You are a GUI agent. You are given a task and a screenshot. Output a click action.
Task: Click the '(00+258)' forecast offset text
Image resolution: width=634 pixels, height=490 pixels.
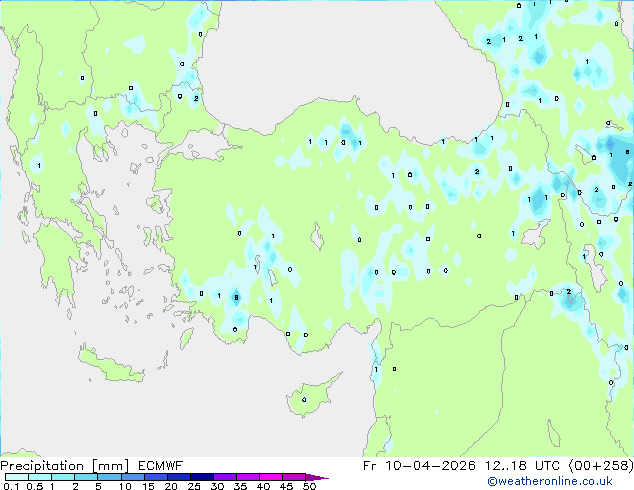[601, 466]
